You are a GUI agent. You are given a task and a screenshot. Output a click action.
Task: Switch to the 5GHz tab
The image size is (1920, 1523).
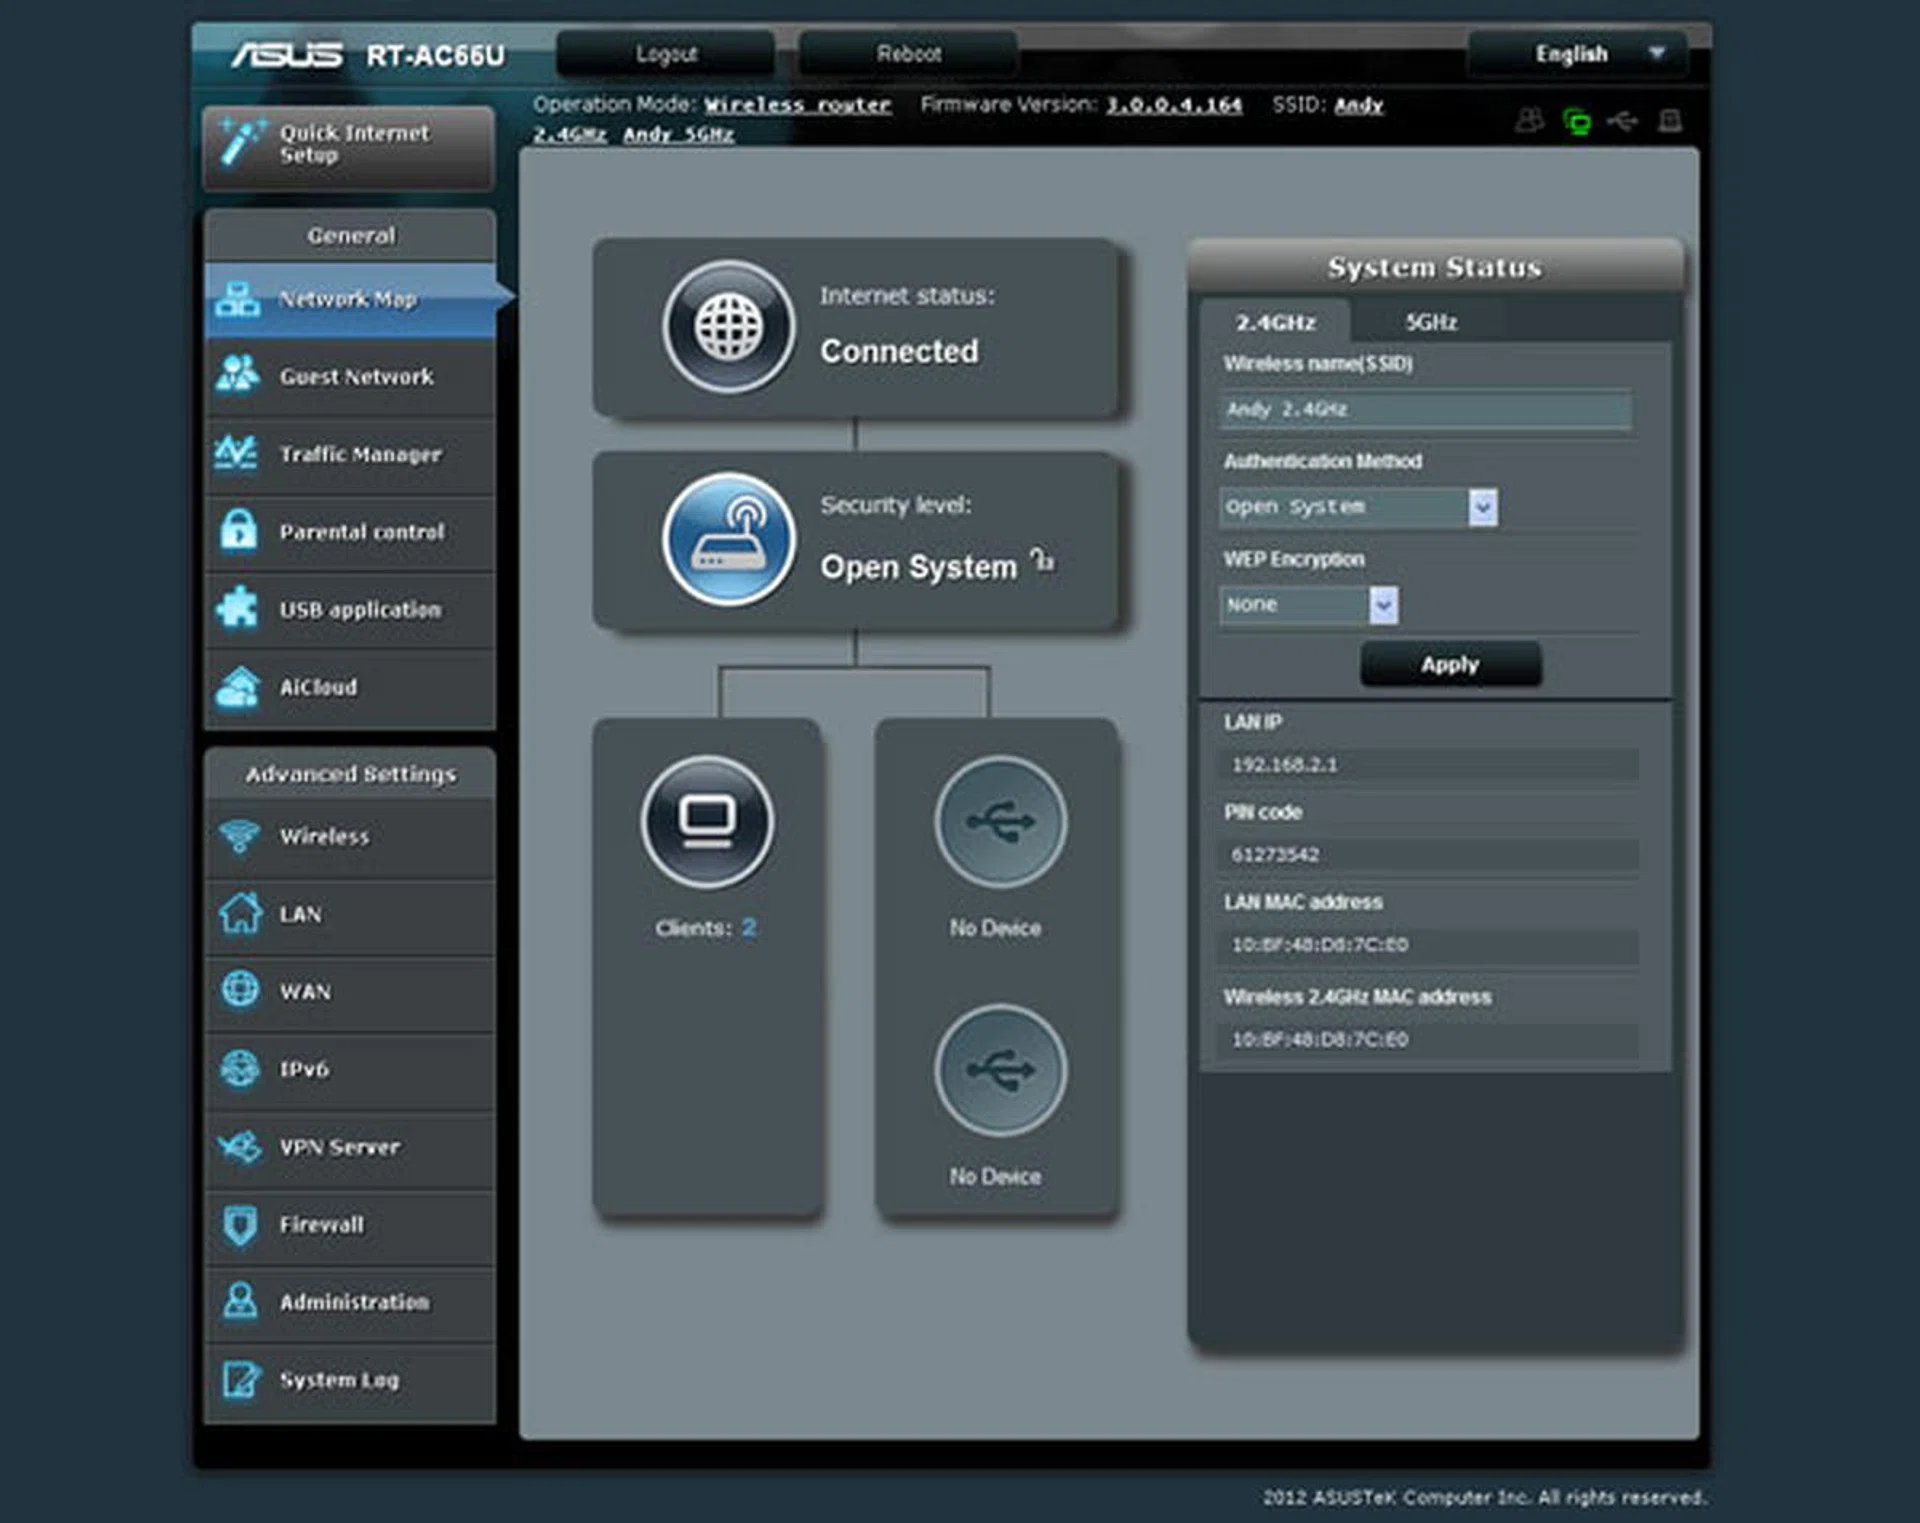pyautogui.click(x=1430, y=322)
